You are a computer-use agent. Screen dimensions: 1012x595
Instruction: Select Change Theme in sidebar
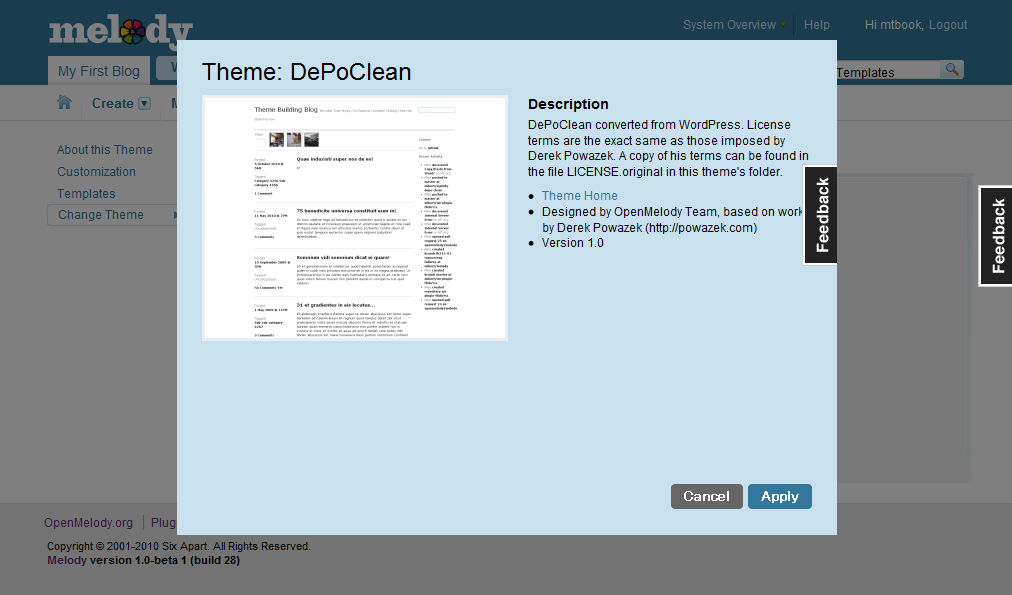pyautogui.click(x=112, y=215)
